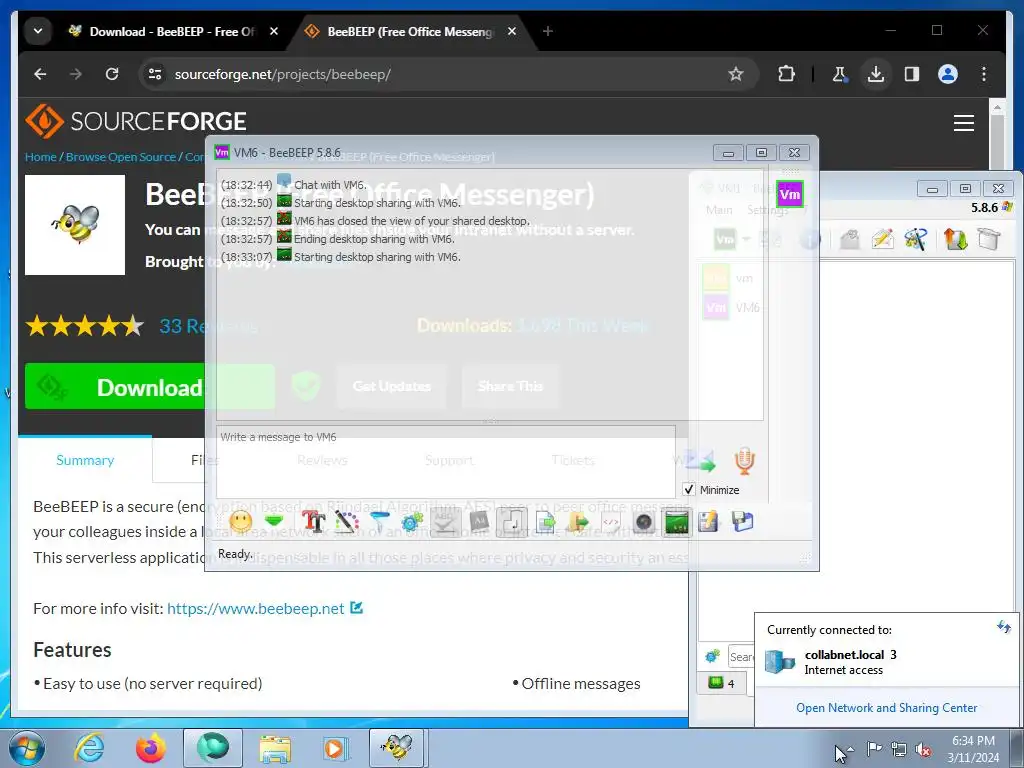Open a new browser tab with plus
Screen dimensions: 1024x768
pyautogui.click(x=548, y=31)
